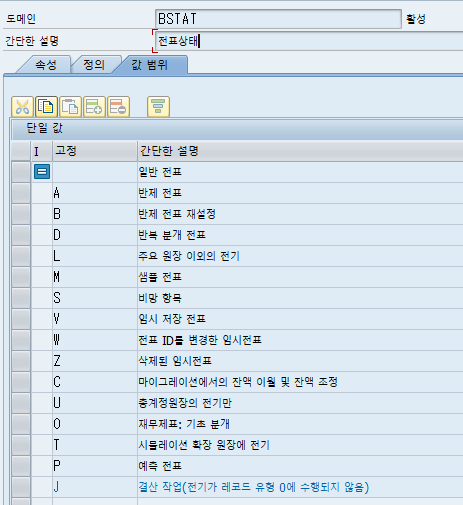This screenshot has width=463, height=505.
Task: Click fixed value cell A
Action: [95, 193]
